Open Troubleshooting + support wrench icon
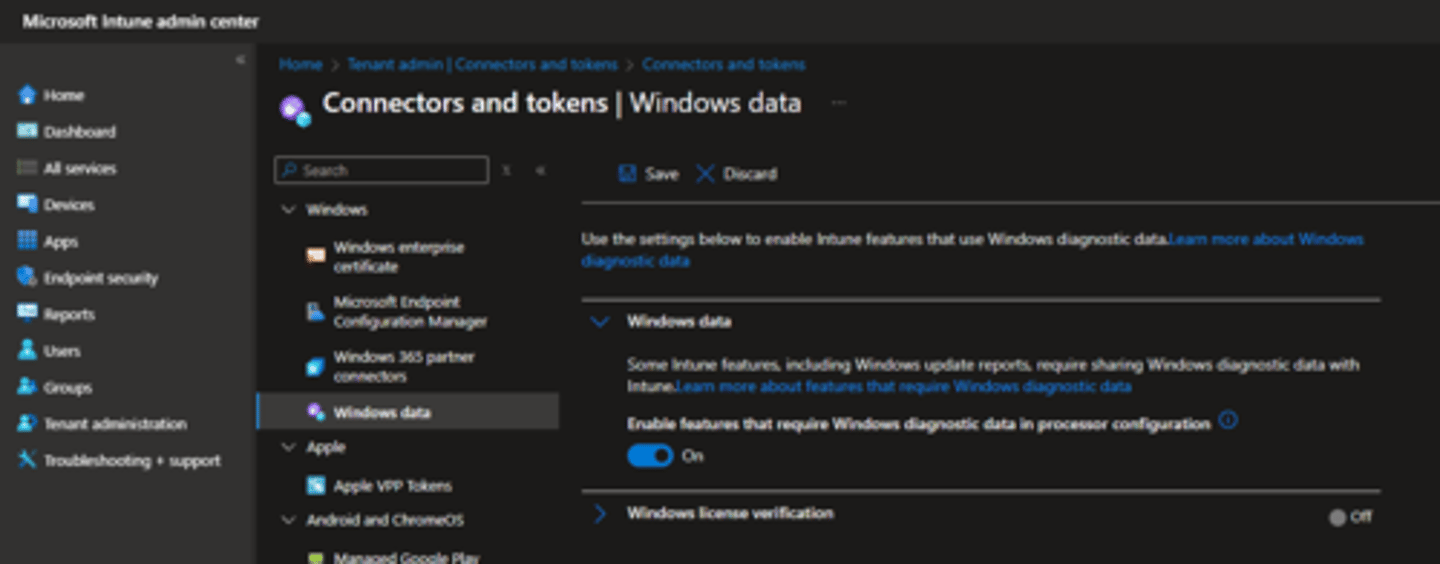 27,460
